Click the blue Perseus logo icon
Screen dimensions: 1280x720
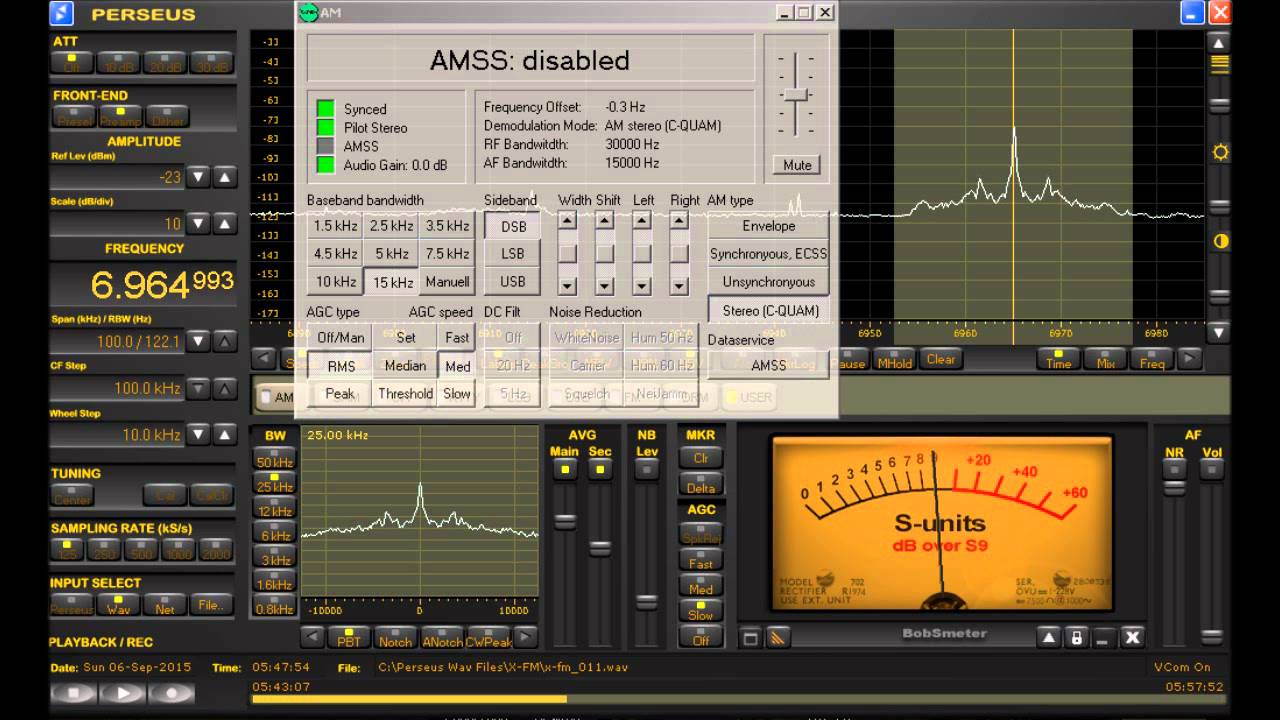(62, 13)
